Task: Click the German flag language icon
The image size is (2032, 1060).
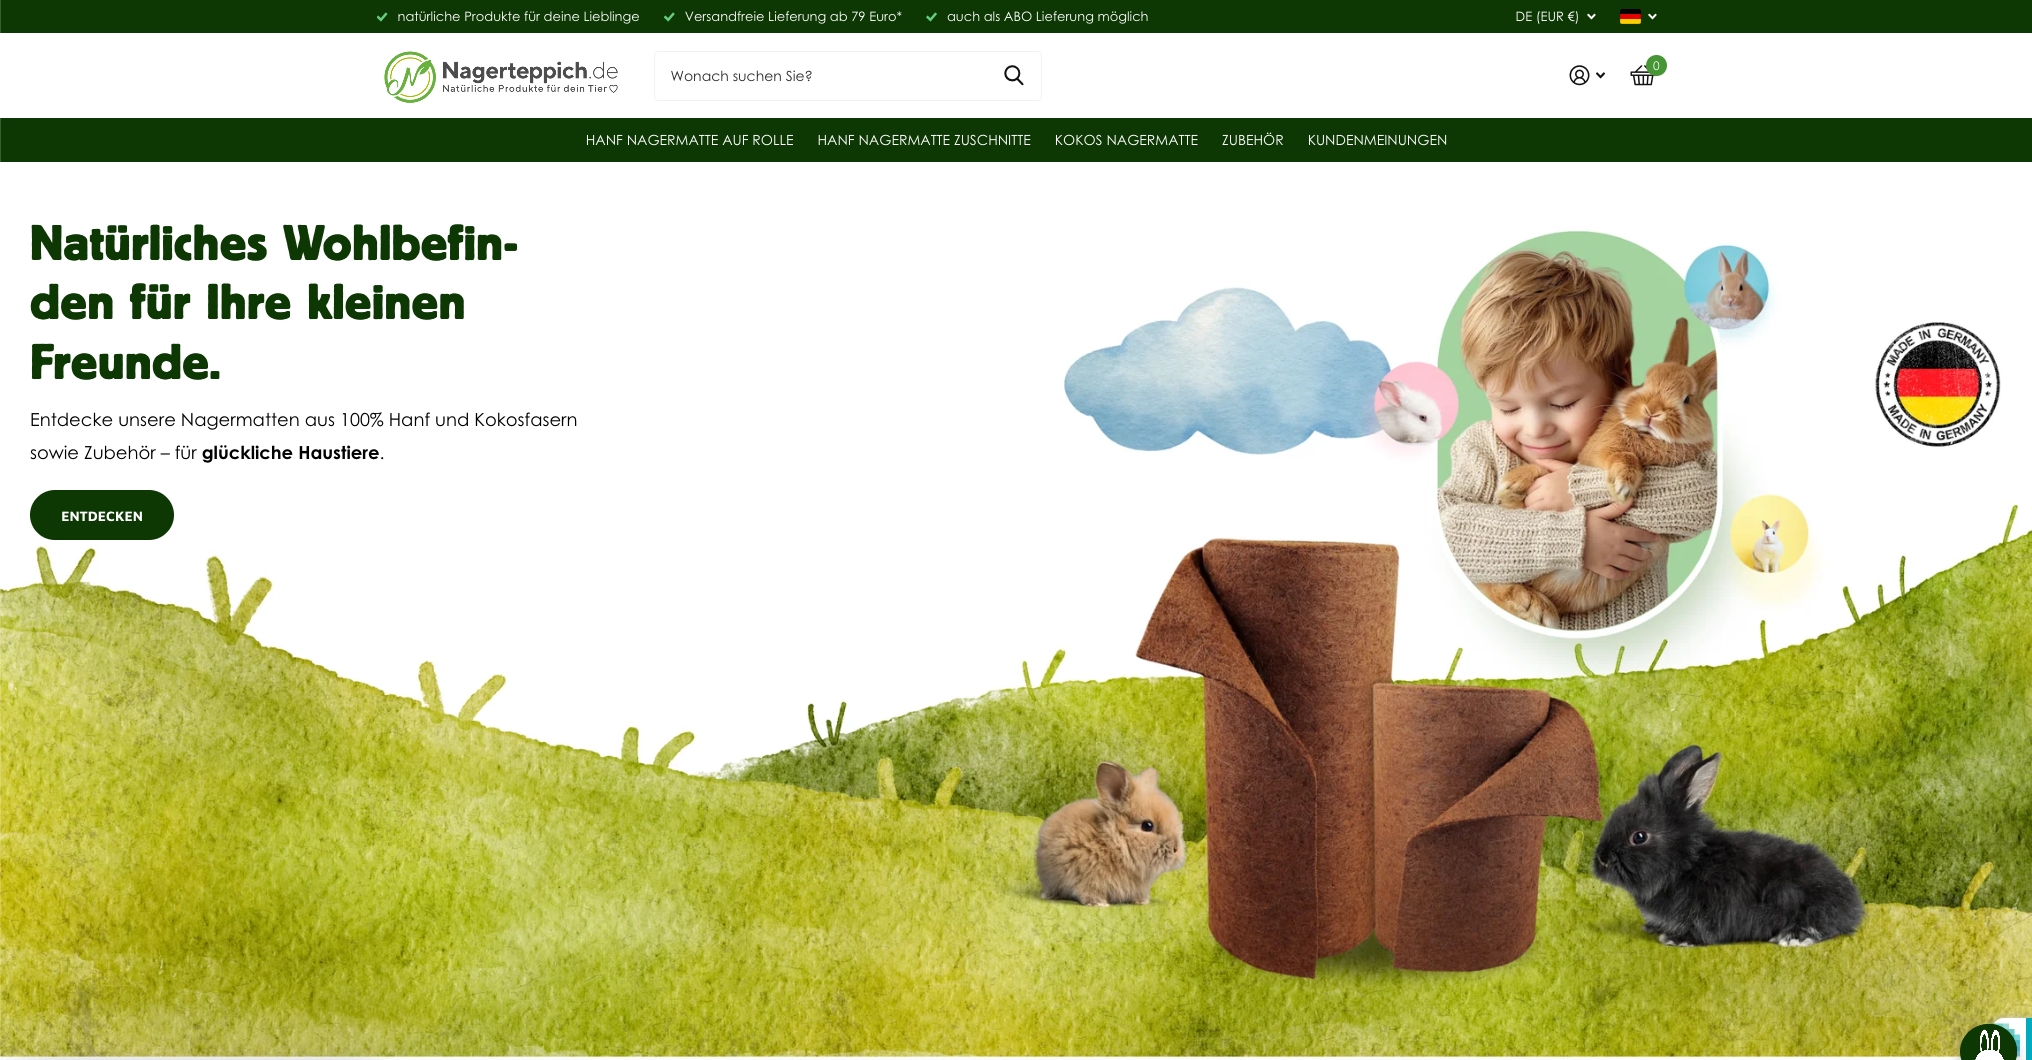Action: coord(1630,17)
